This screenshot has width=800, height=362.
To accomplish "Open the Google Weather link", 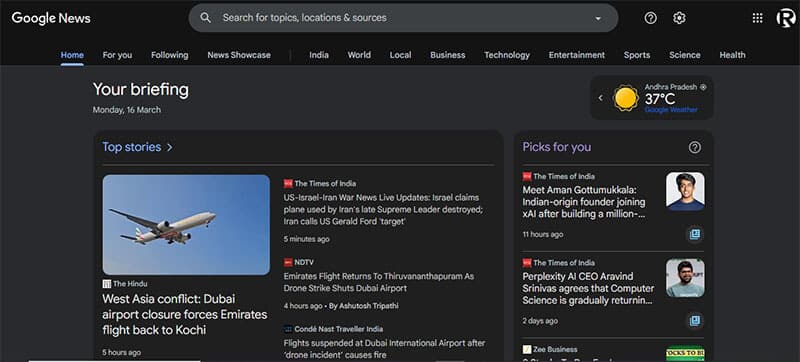I will click(x=671, y=110).
